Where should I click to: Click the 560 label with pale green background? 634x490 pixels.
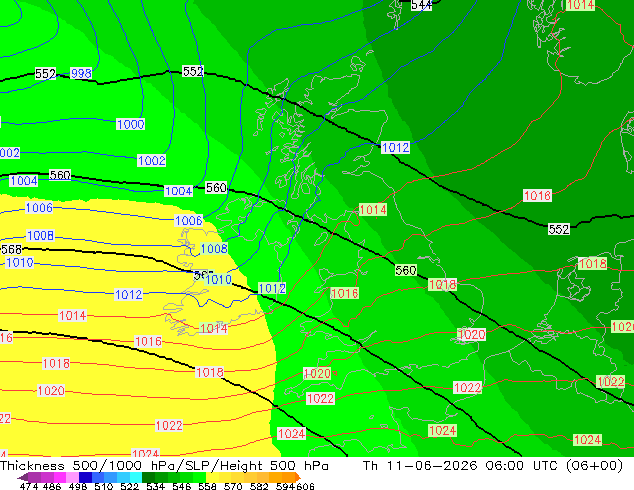click(x=406, y=270)
